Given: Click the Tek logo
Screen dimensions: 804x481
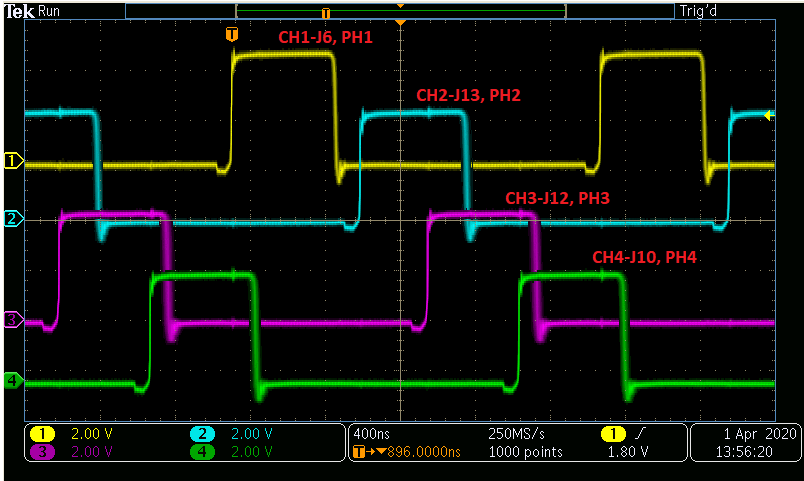Looking at the screenshot, I should [x=19, y=11].
